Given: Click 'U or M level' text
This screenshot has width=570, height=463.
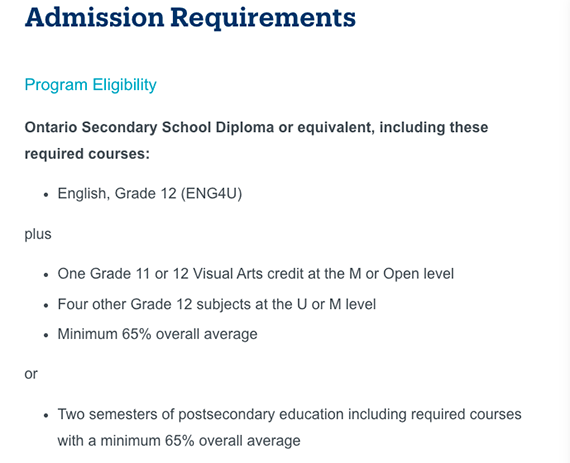Looking at the screenshot, I should (336, 305).
